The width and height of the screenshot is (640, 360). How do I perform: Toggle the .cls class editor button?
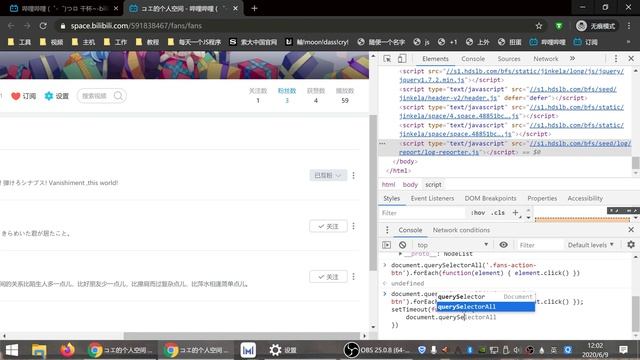click(x=498, y=213)
